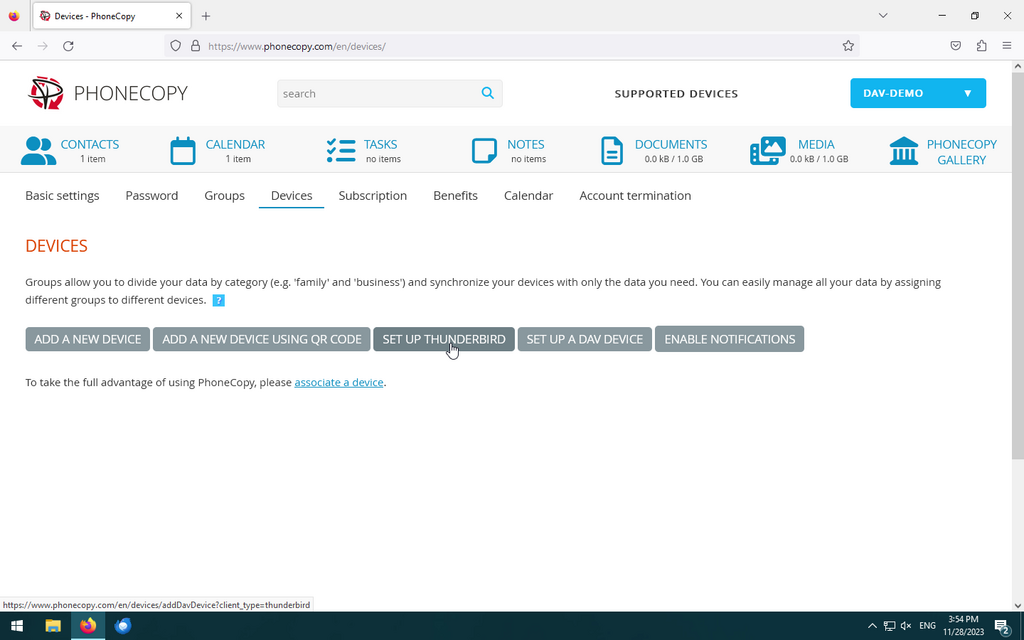
Task: Click the Contacts people icon
Action: click(38, 151)
